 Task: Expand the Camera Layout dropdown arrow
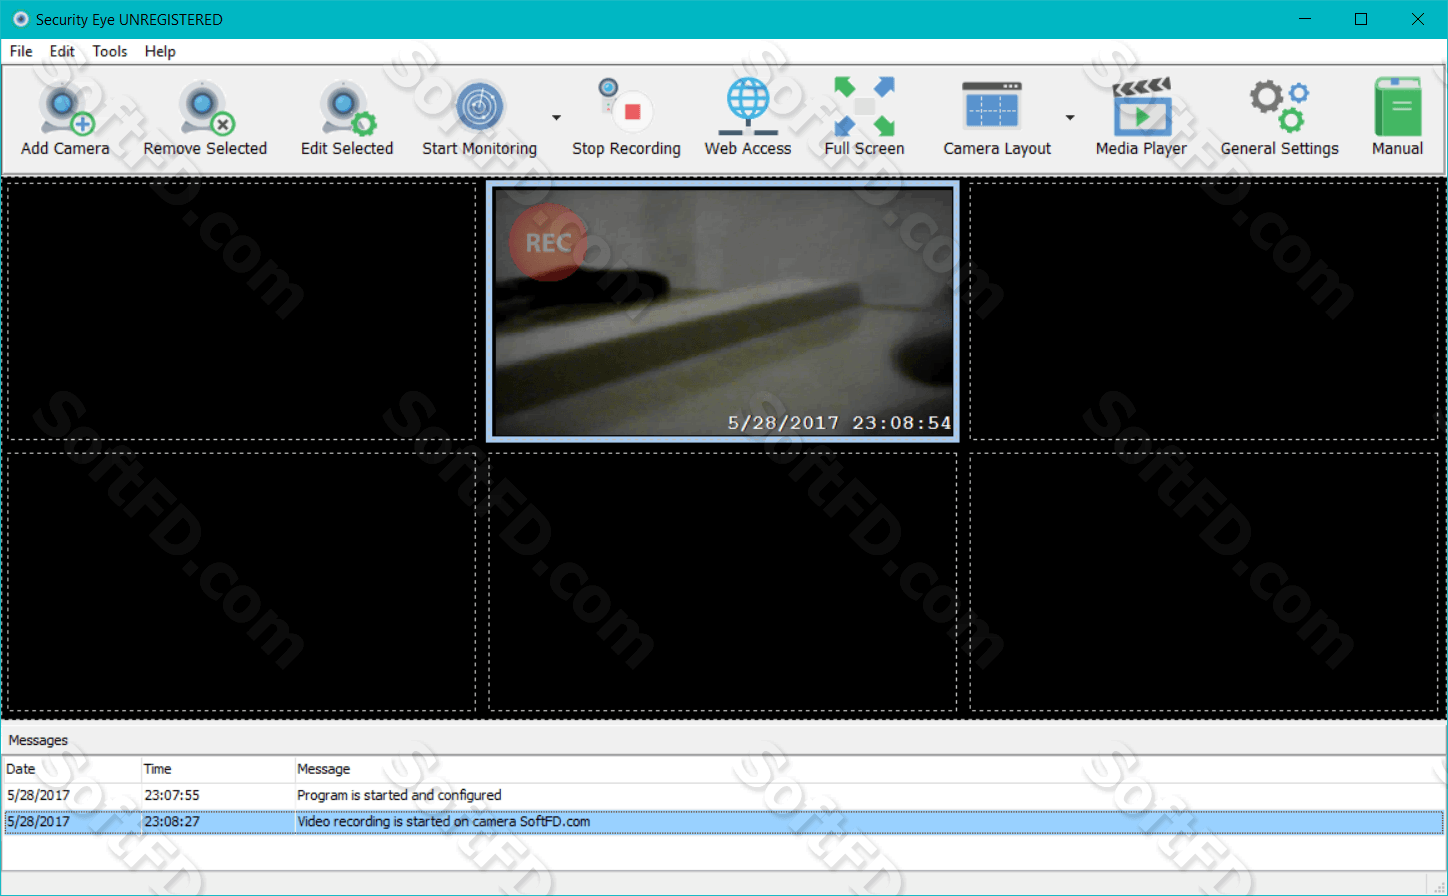click(x=1070, y=118)
